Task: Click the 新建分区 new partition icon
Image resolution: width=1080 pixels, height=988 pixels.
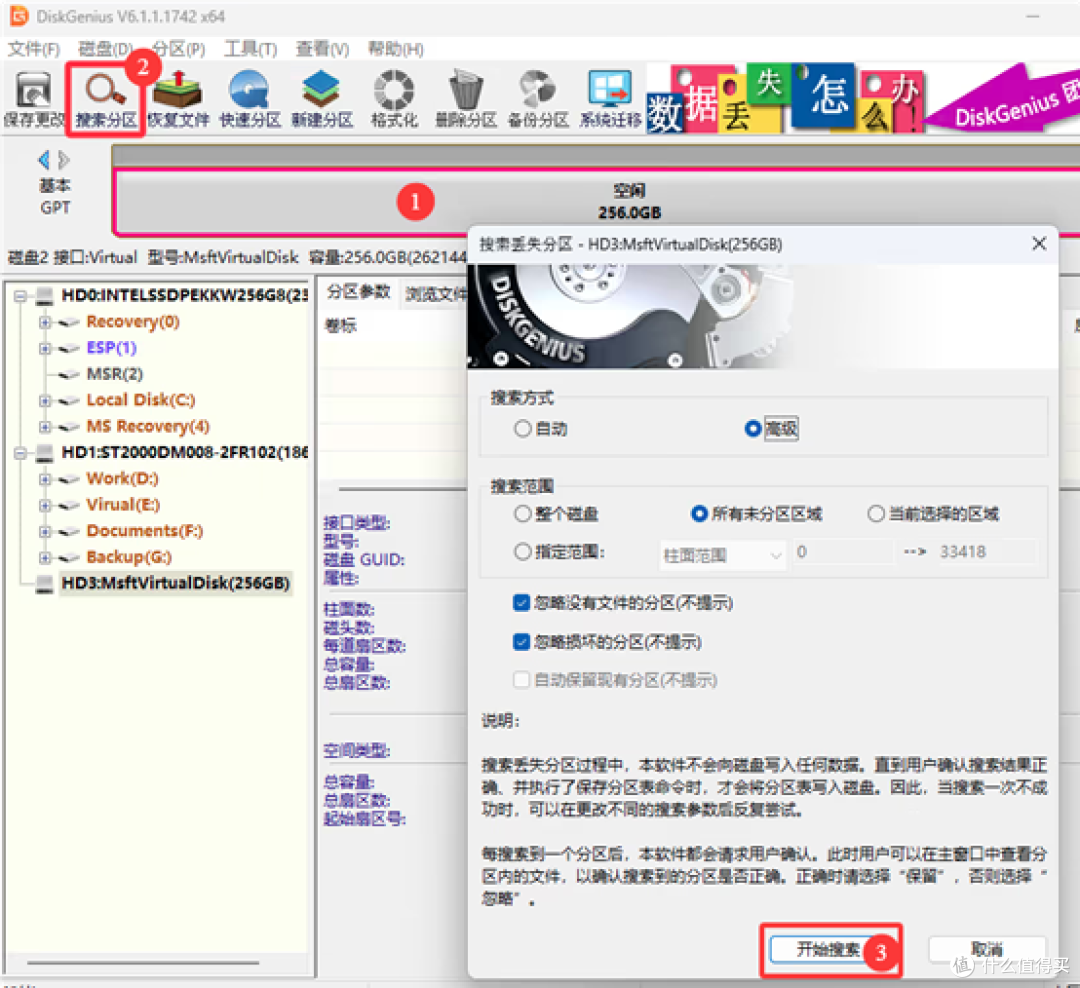Action: point(322,99)
